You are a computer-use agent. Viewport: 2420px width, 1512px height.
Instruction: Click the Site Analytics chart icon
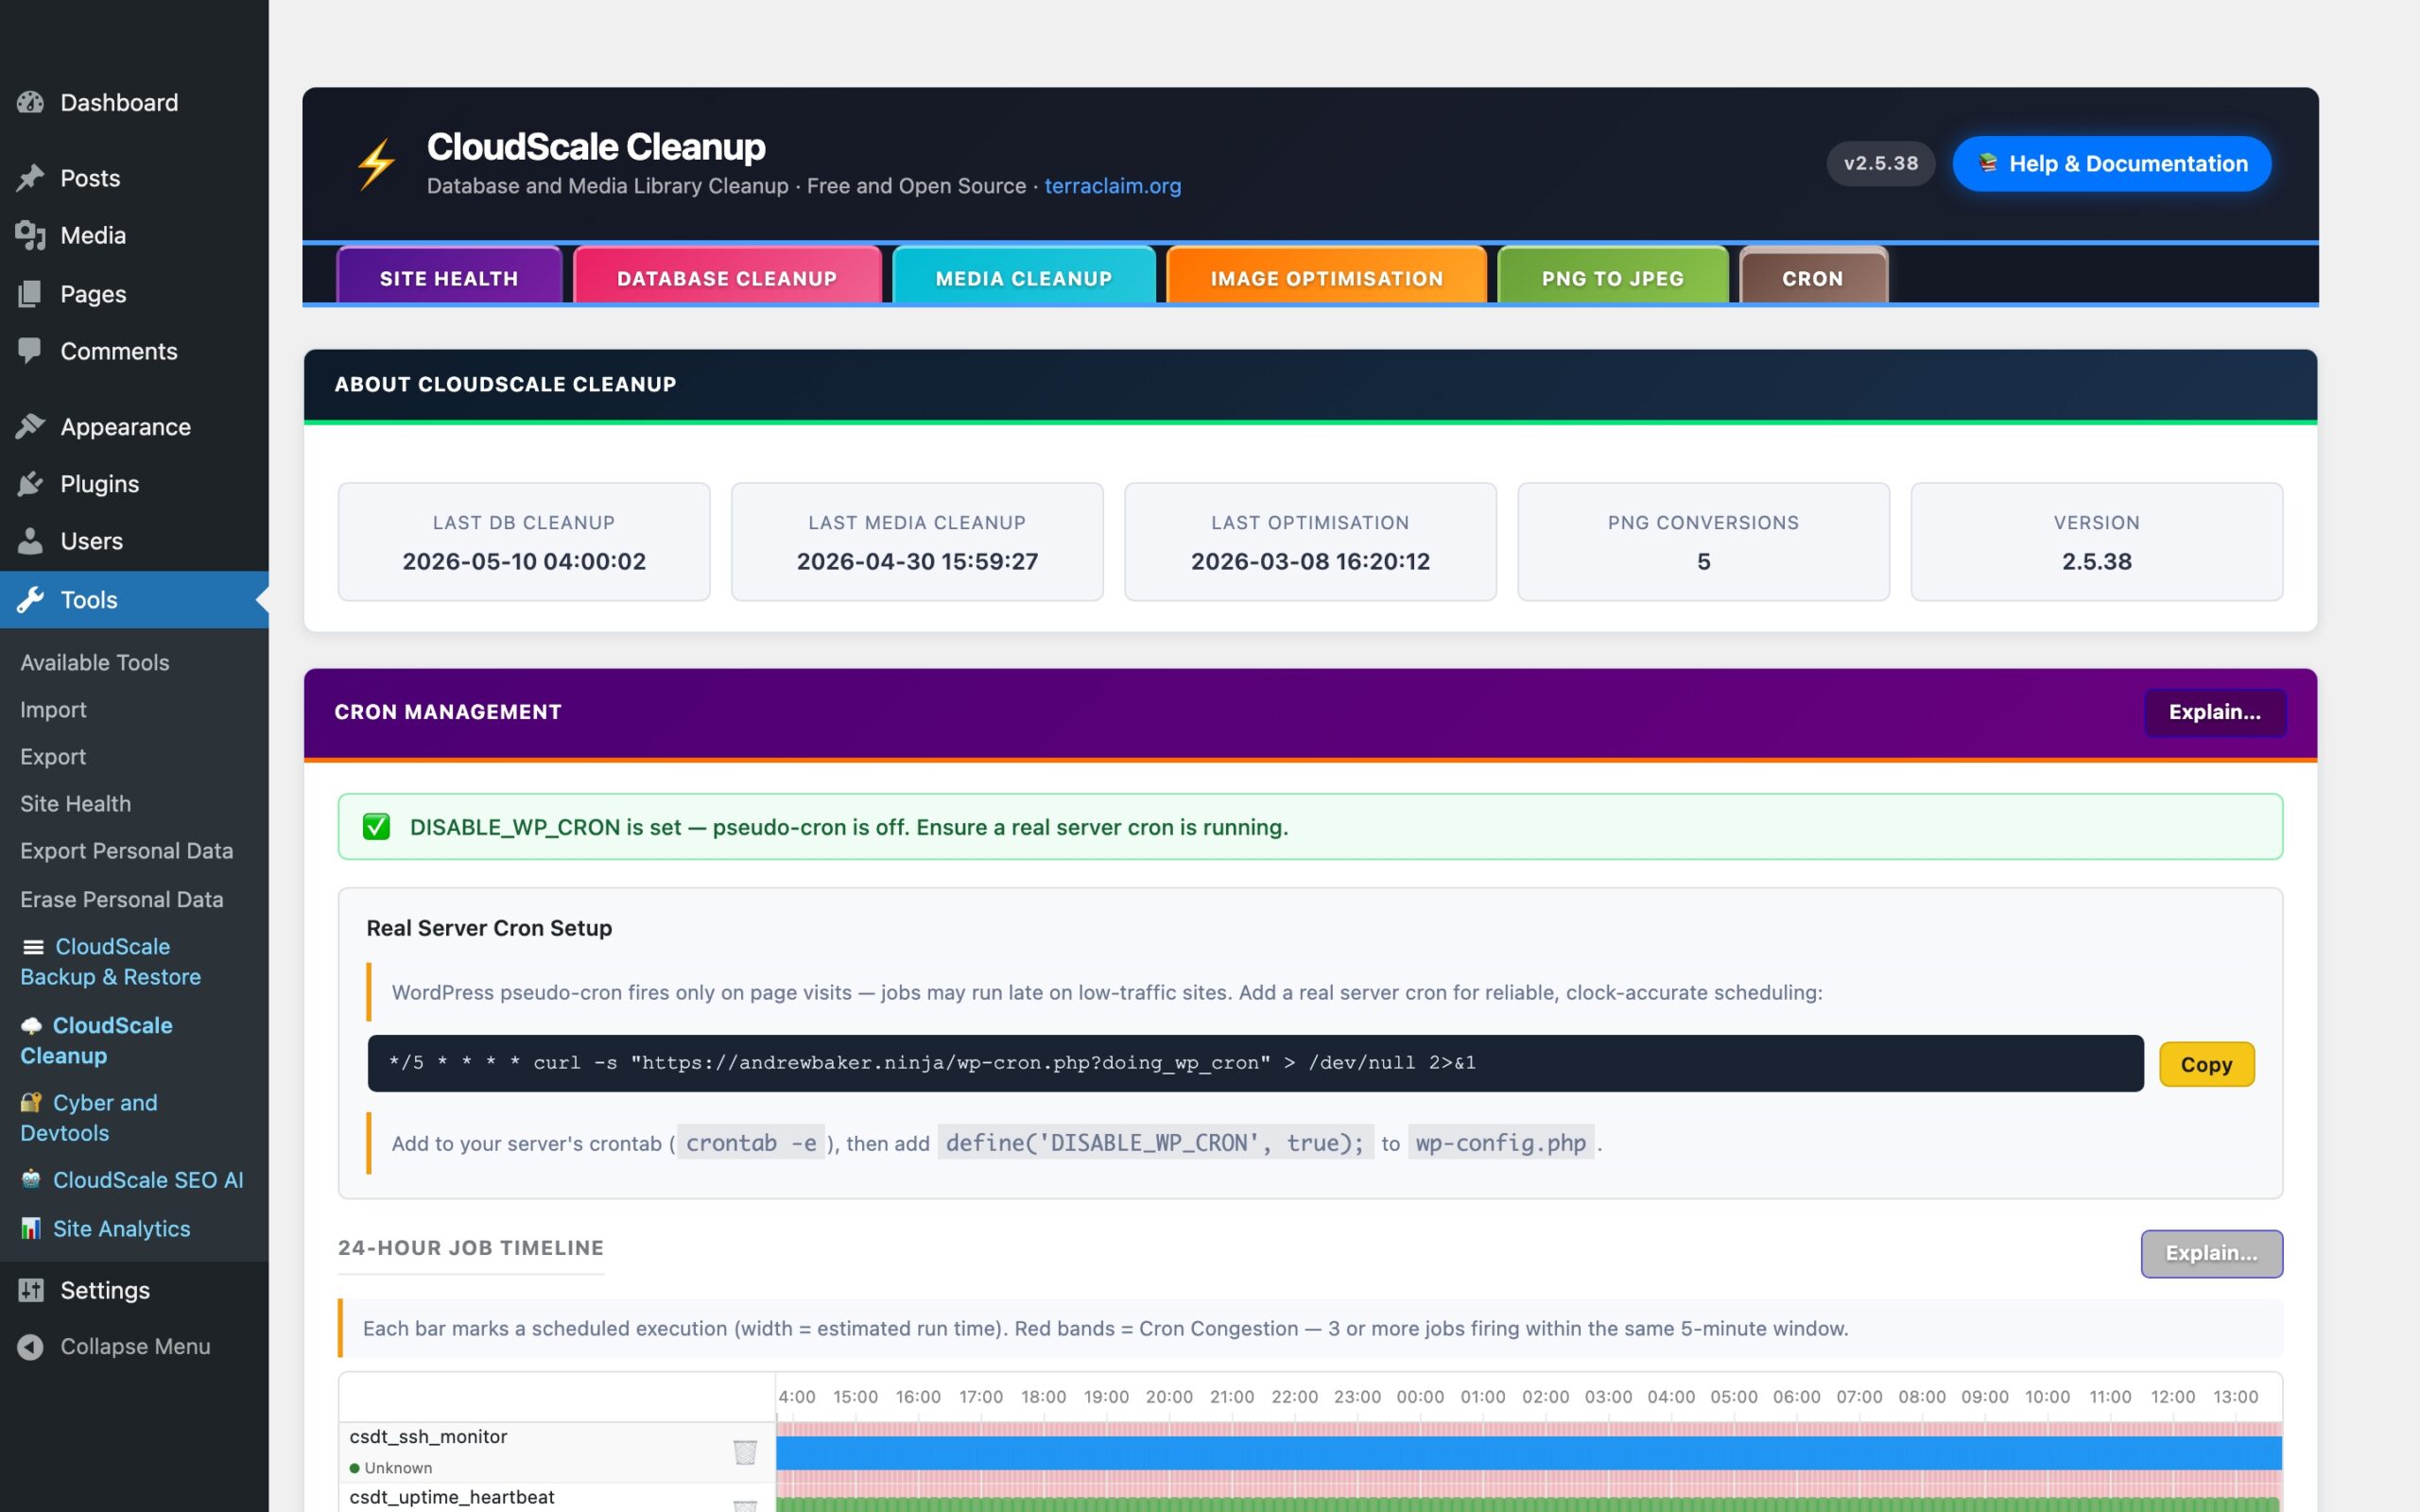[x=31, y=1228]
